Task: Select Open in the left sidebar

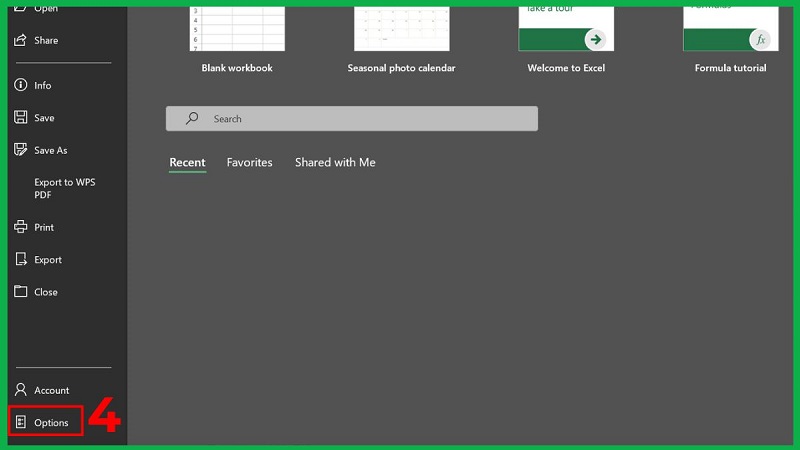Action: pos(45,9)
